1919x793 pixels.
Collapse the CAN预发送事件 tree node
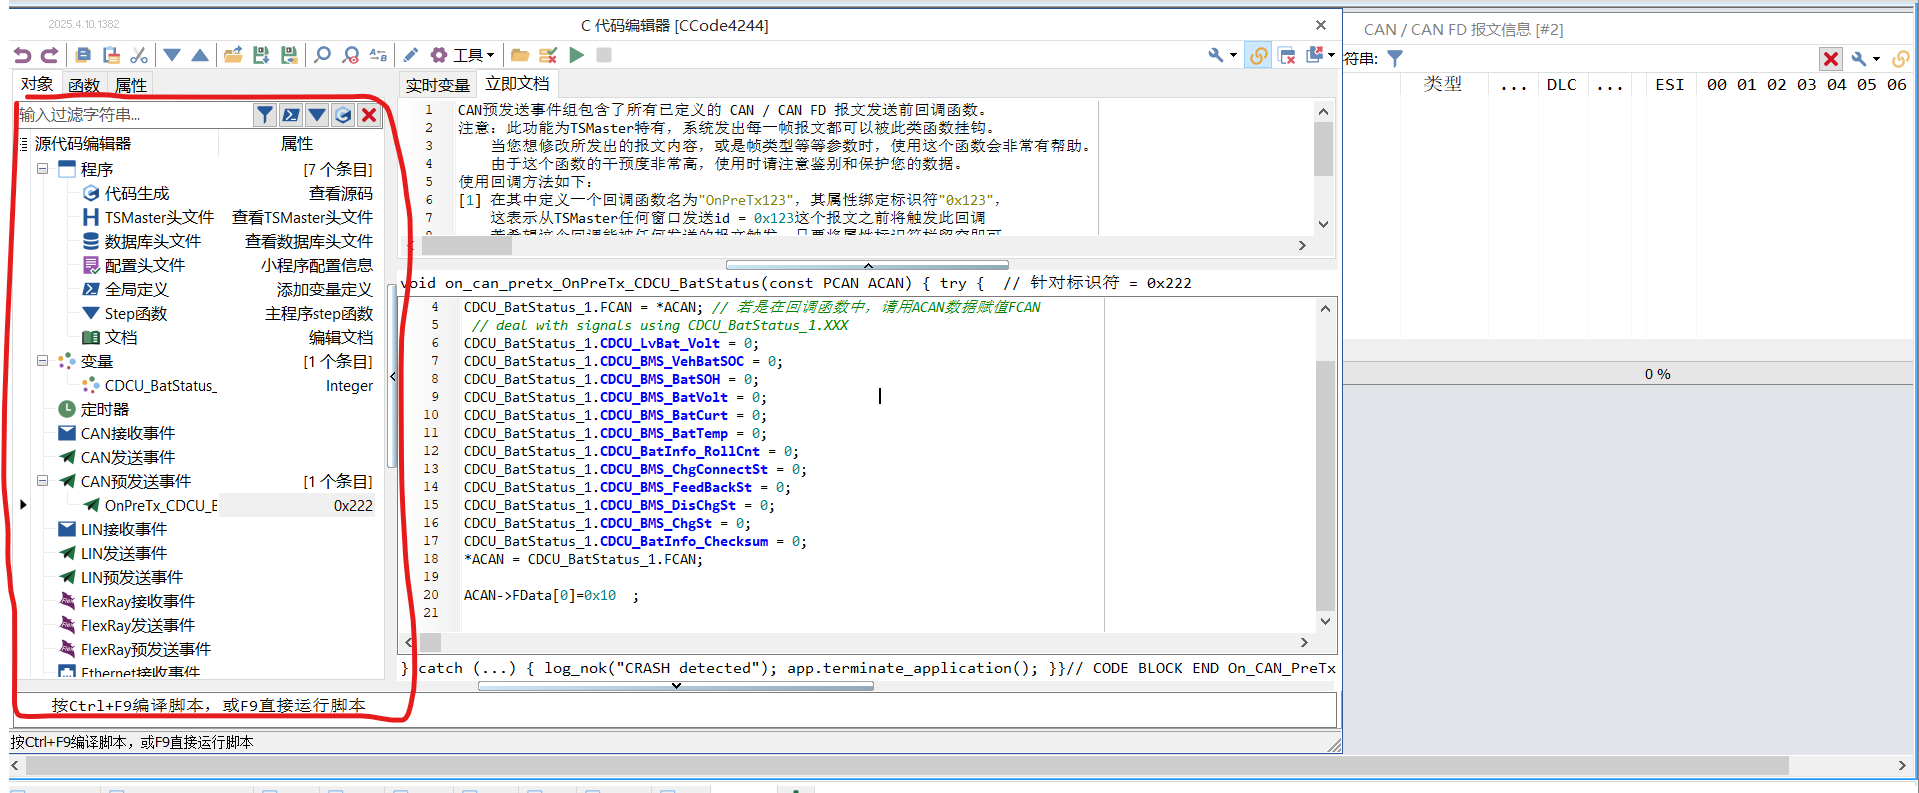[x=43, y=481]
